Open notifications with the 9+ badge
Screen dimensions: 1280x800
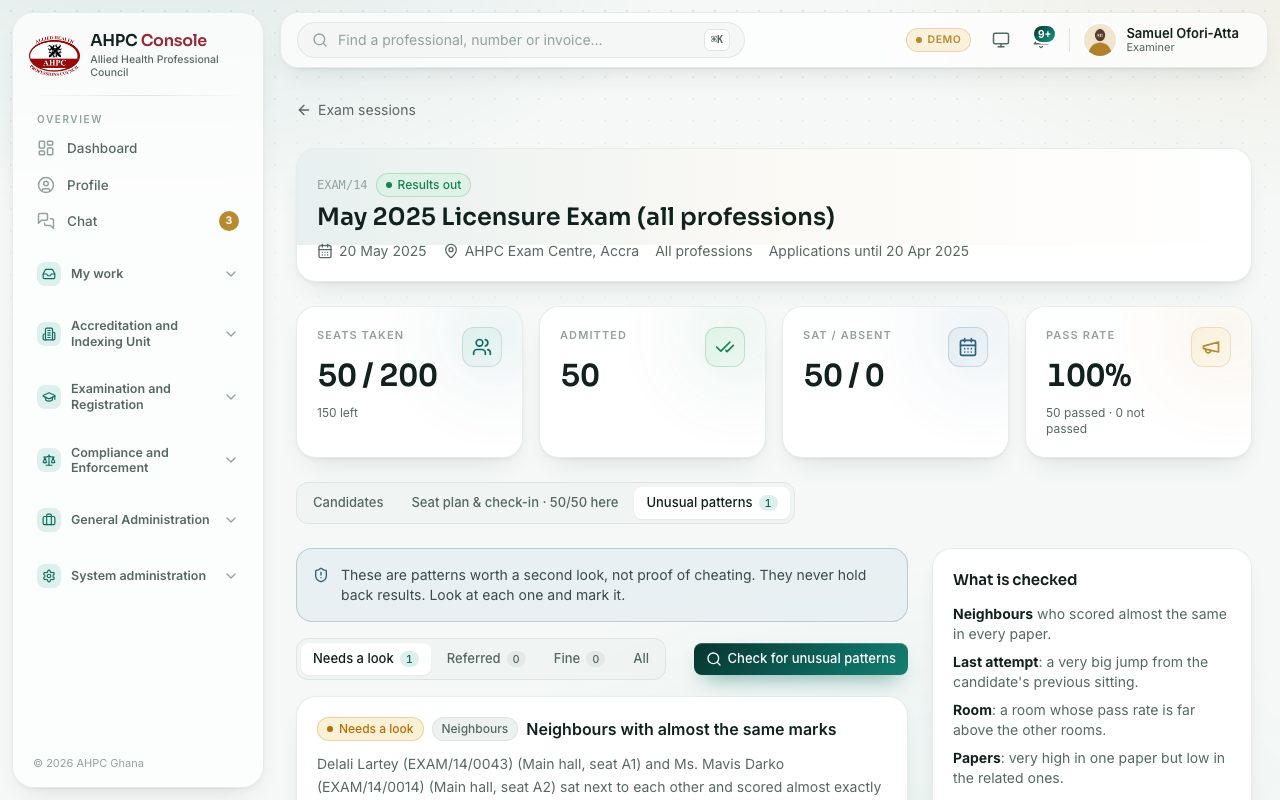tap(1042, 39)
